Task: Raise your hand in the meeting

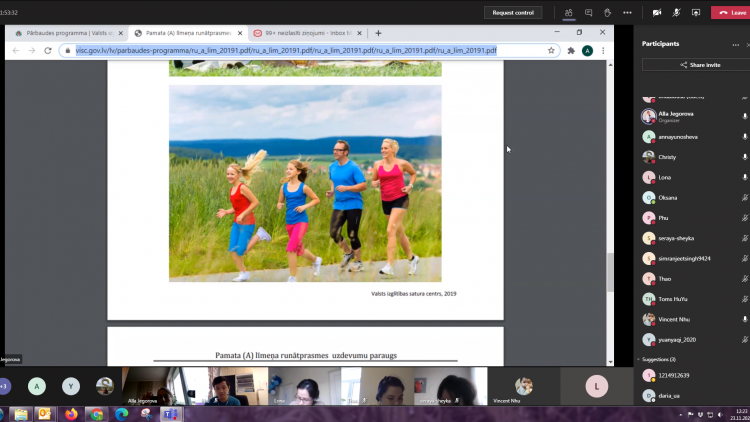Action: [x=607, y=12]
